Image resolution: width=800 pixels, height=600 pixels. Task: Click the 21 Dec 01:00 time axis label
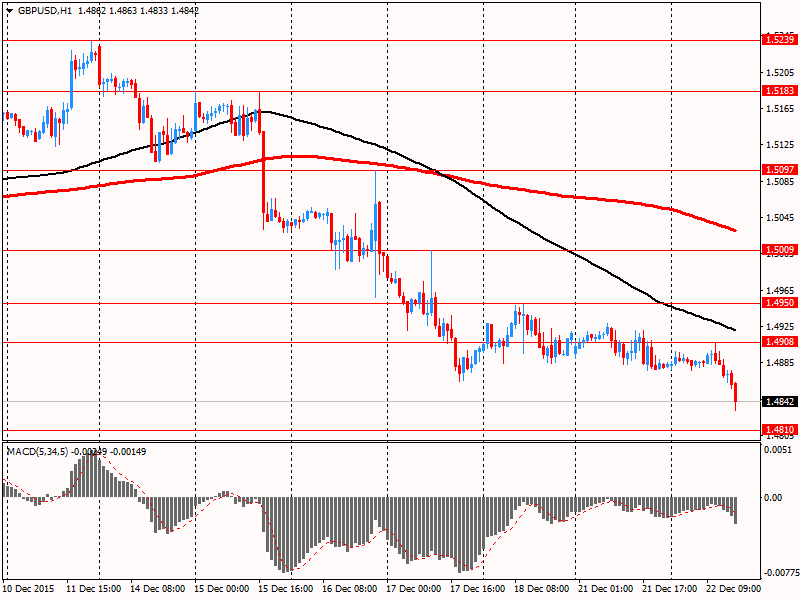606,589
